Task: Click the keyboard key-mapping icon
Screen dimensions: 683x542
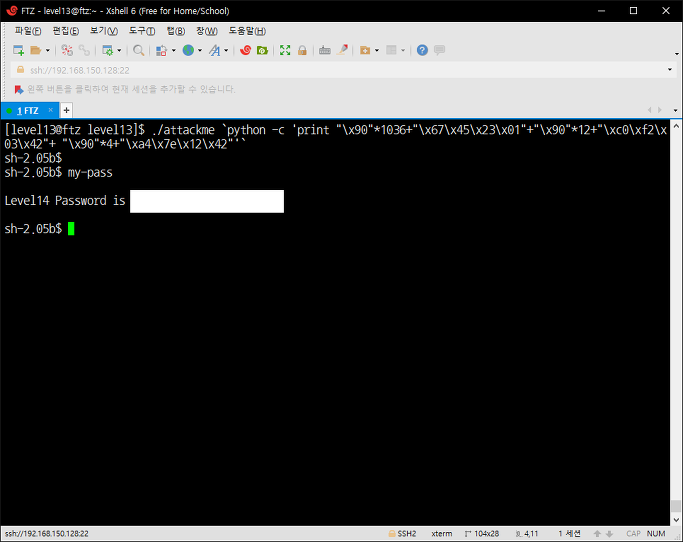Action: tap(325, 51)
